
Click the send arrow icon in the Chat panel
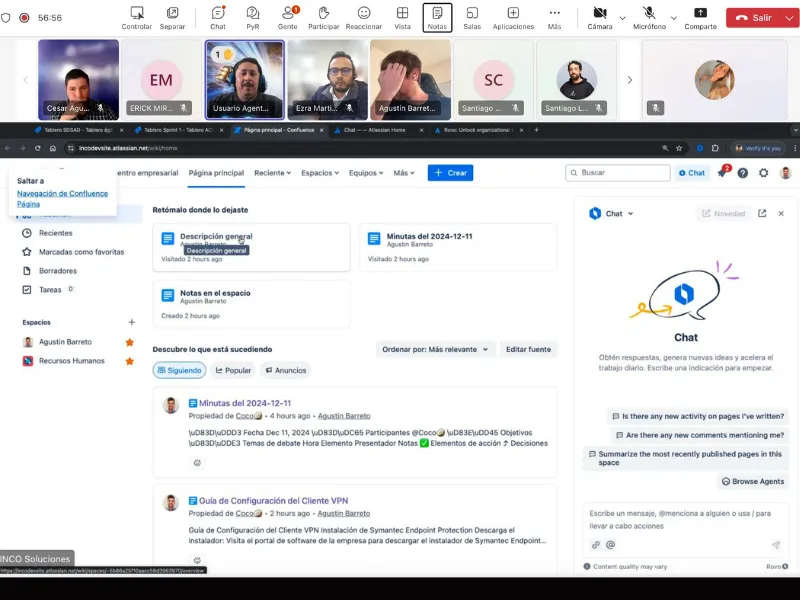pos(775,544)
